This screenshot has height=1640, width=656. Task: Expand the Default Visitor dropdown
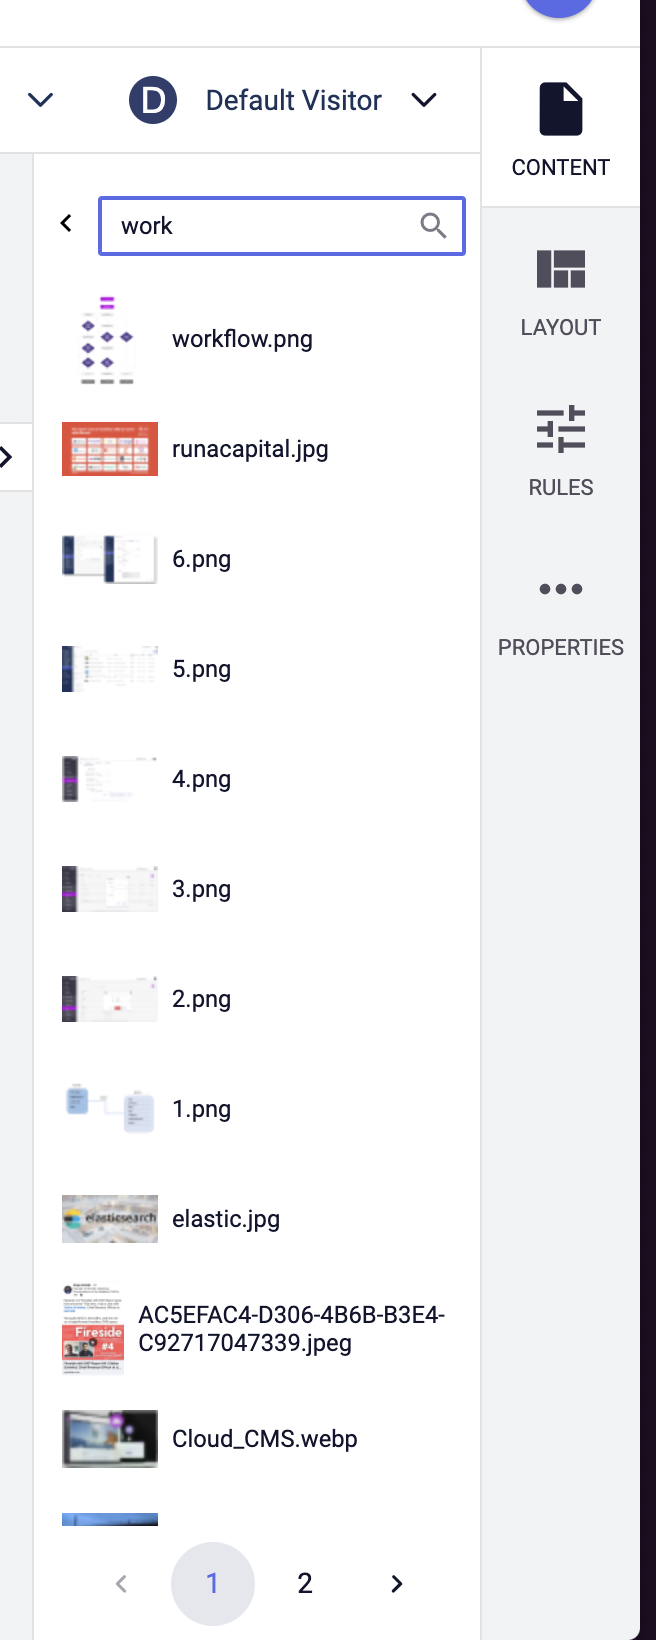tap(424, 100)
